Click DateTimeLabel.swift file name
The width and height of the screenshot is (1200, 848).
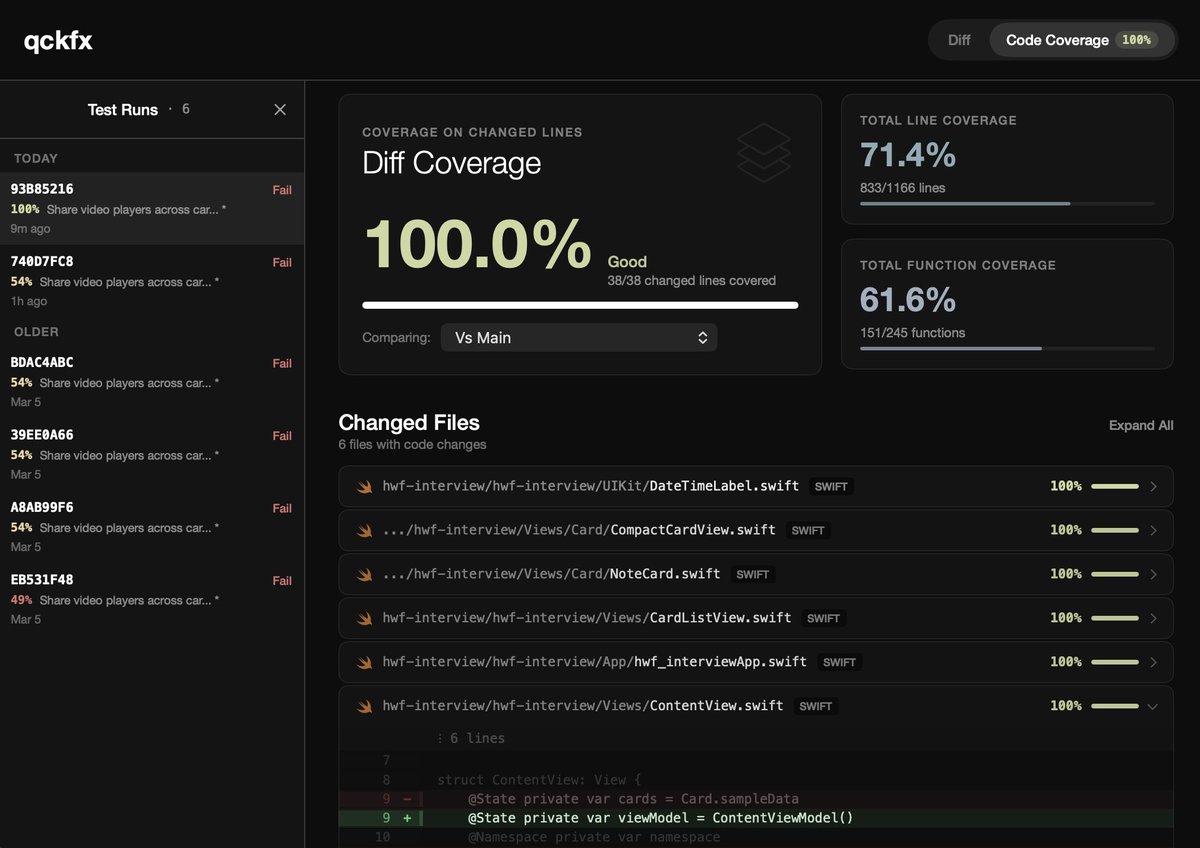pyautogui.click(x=724, y=486)
